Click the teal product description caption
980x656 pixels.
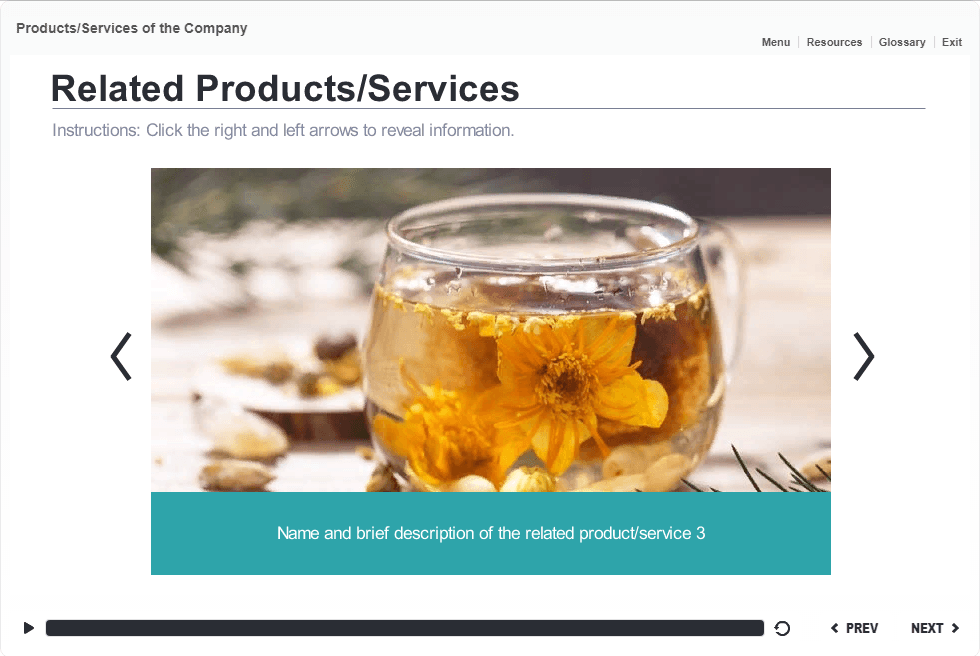point(491,533)
